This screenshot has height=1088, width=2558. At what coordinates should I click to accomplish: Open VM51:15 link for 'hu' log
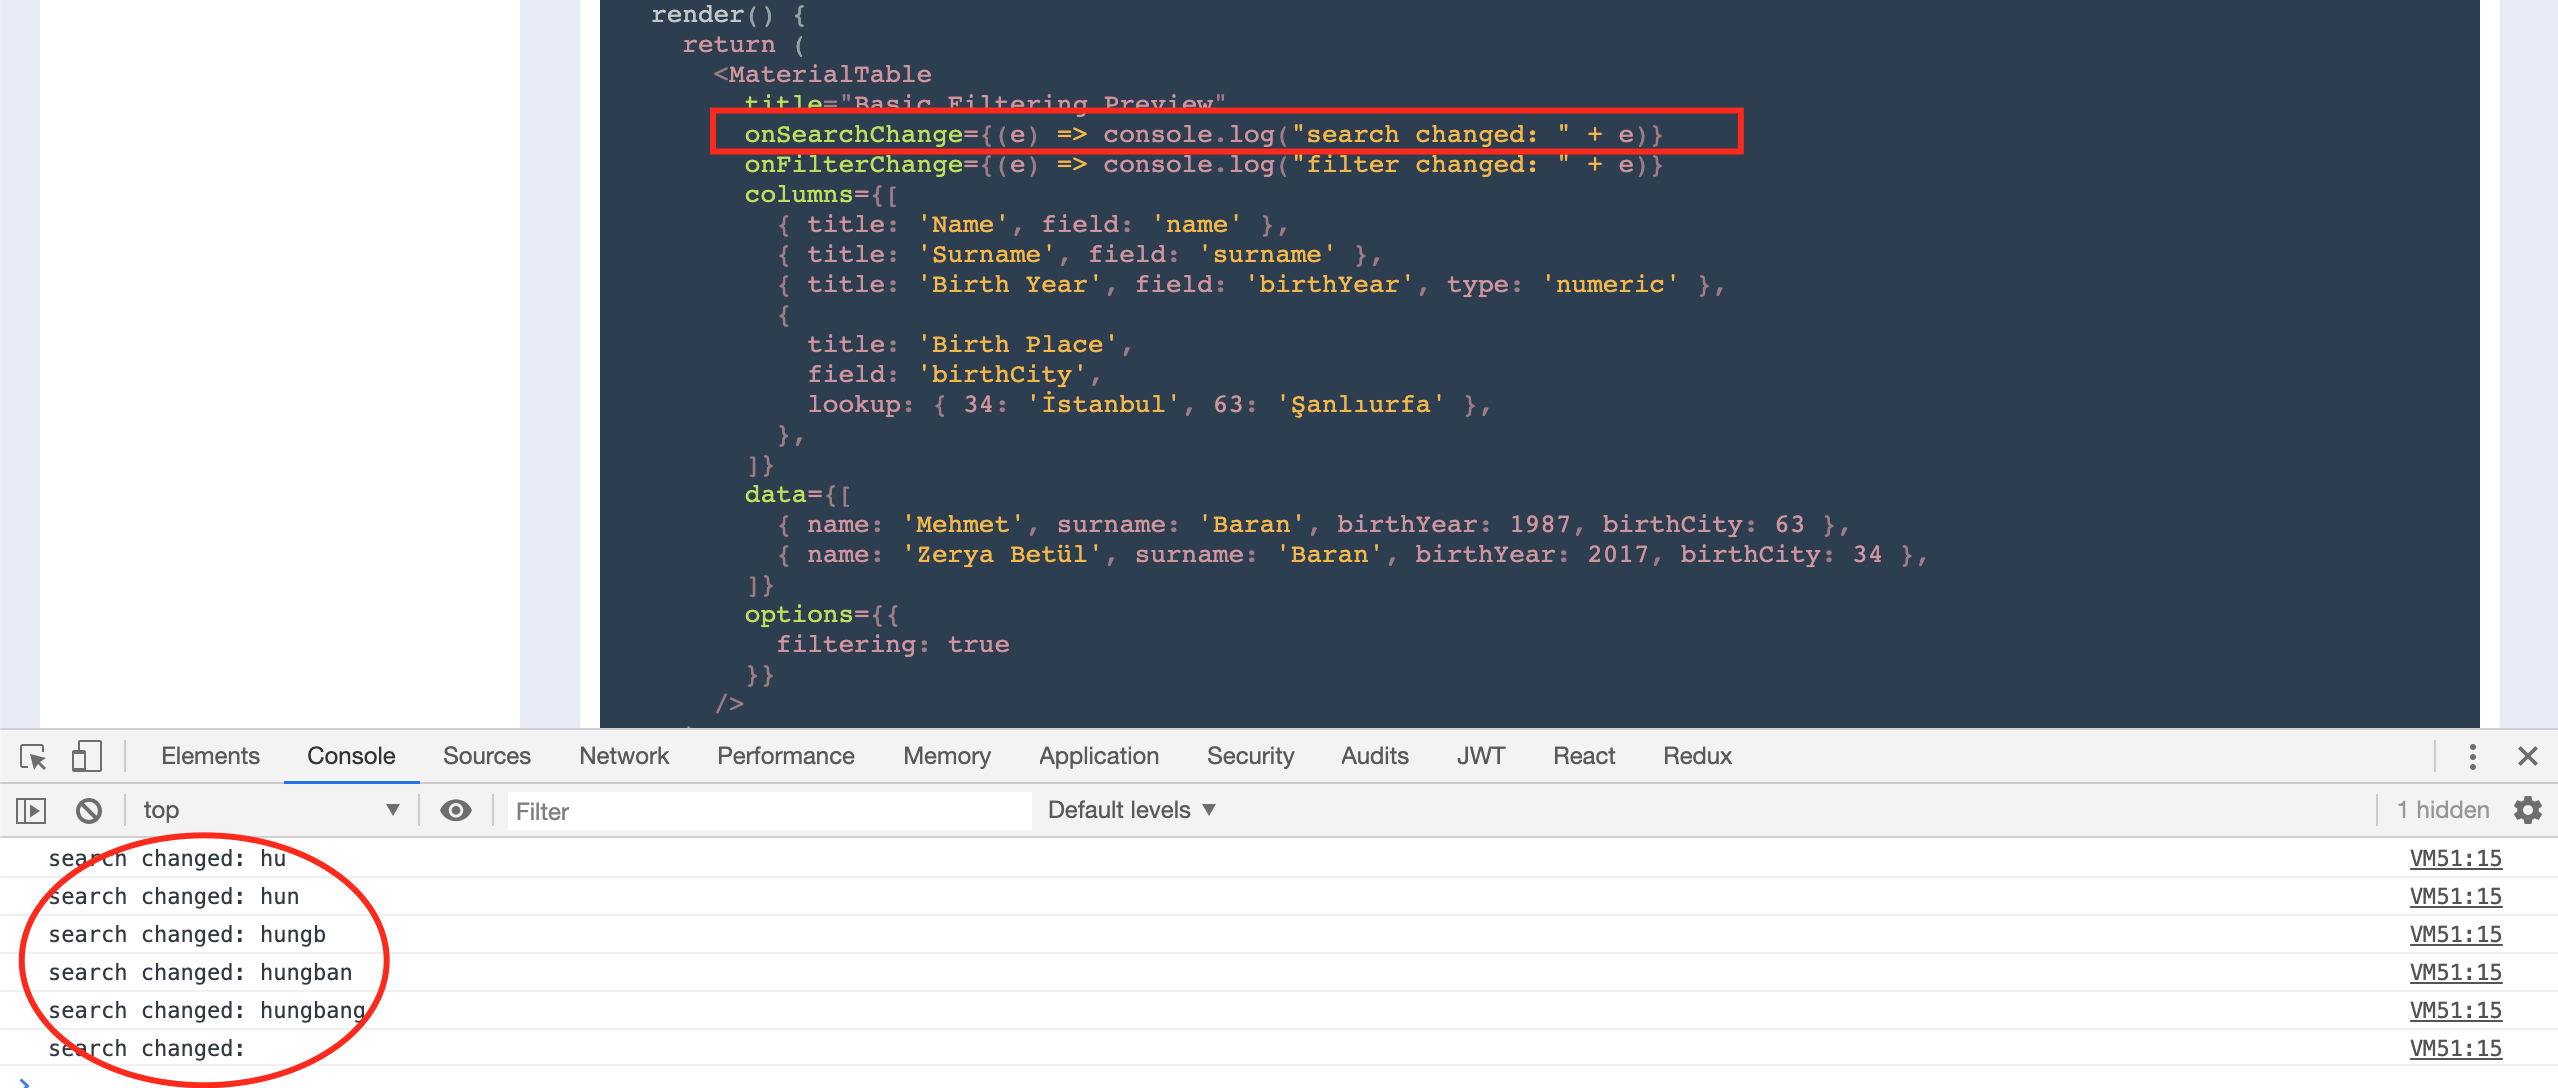pyautogui.click(x=2455, y=858)
